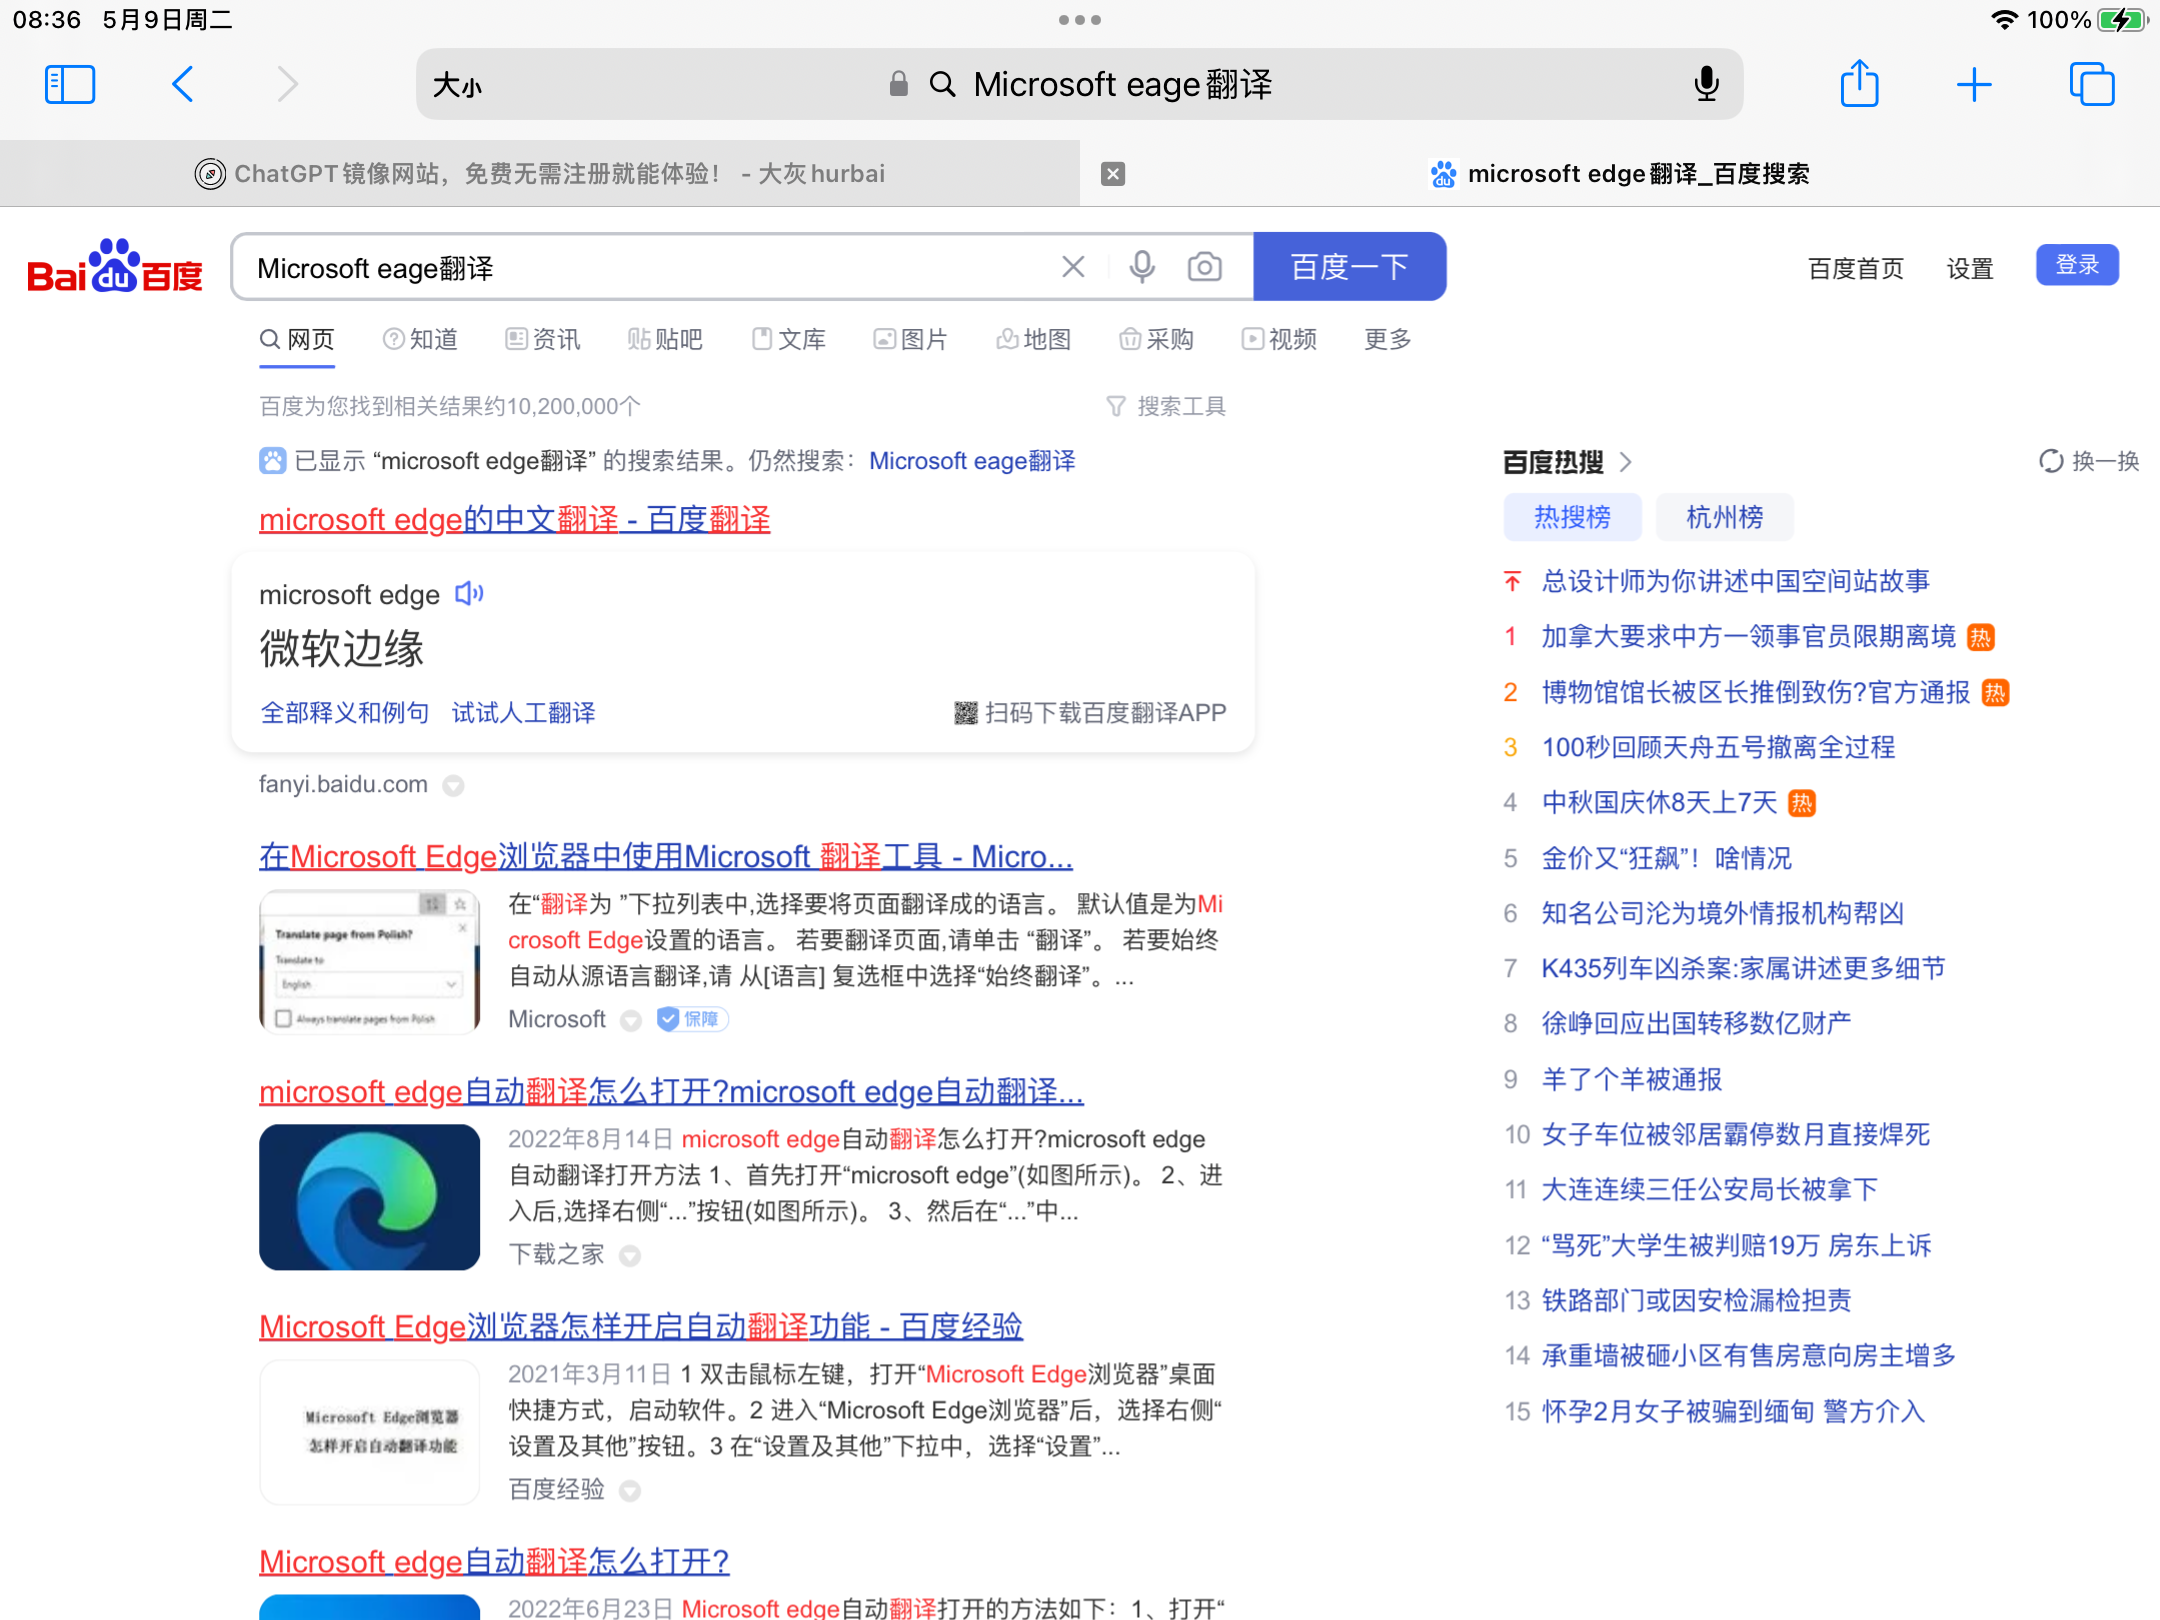Screen dimensions: 2160x1620
Task: Open Baidu image search camera
Action: 1205,267
